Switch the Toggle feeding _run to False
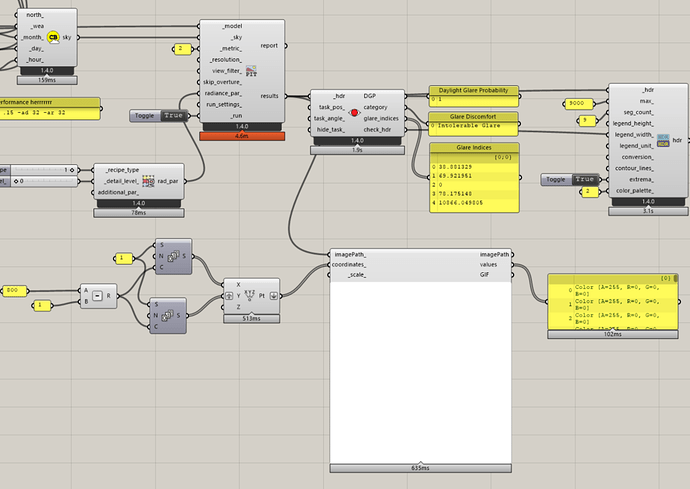 173,116
